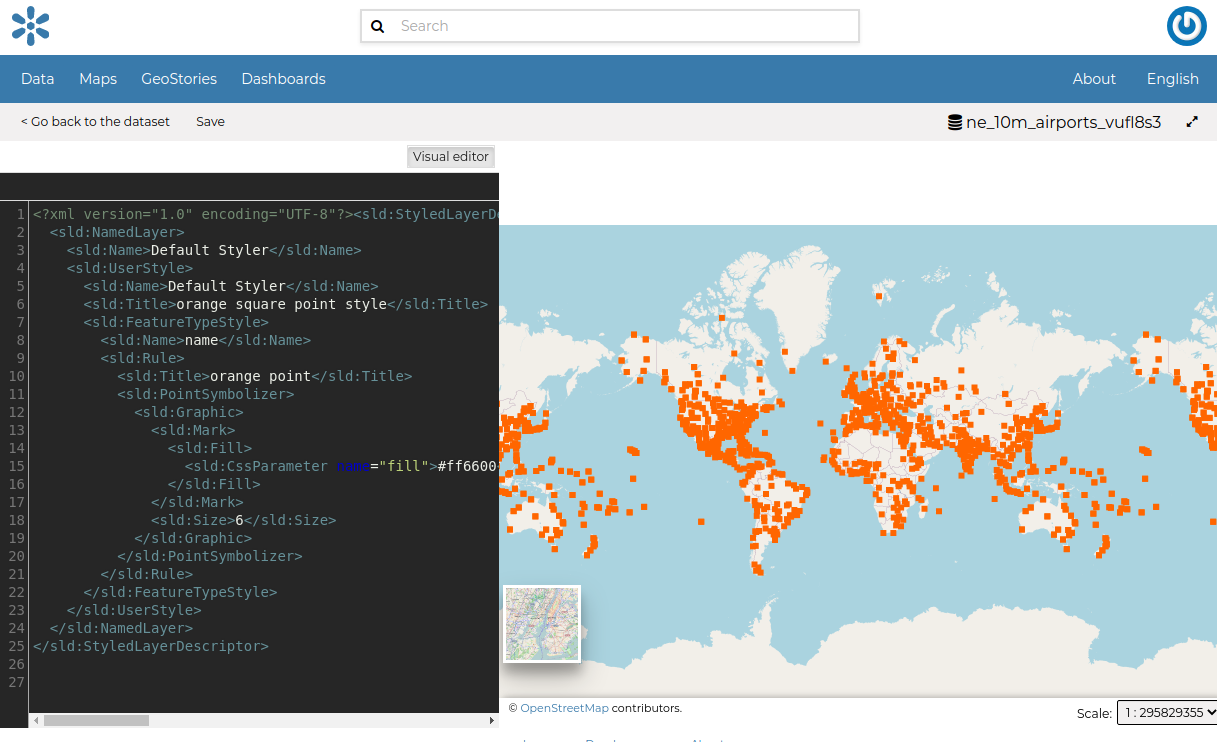
Task: Click the database icon beside ne_10m_airports_vufl8s3
Action: coord(955,121)
